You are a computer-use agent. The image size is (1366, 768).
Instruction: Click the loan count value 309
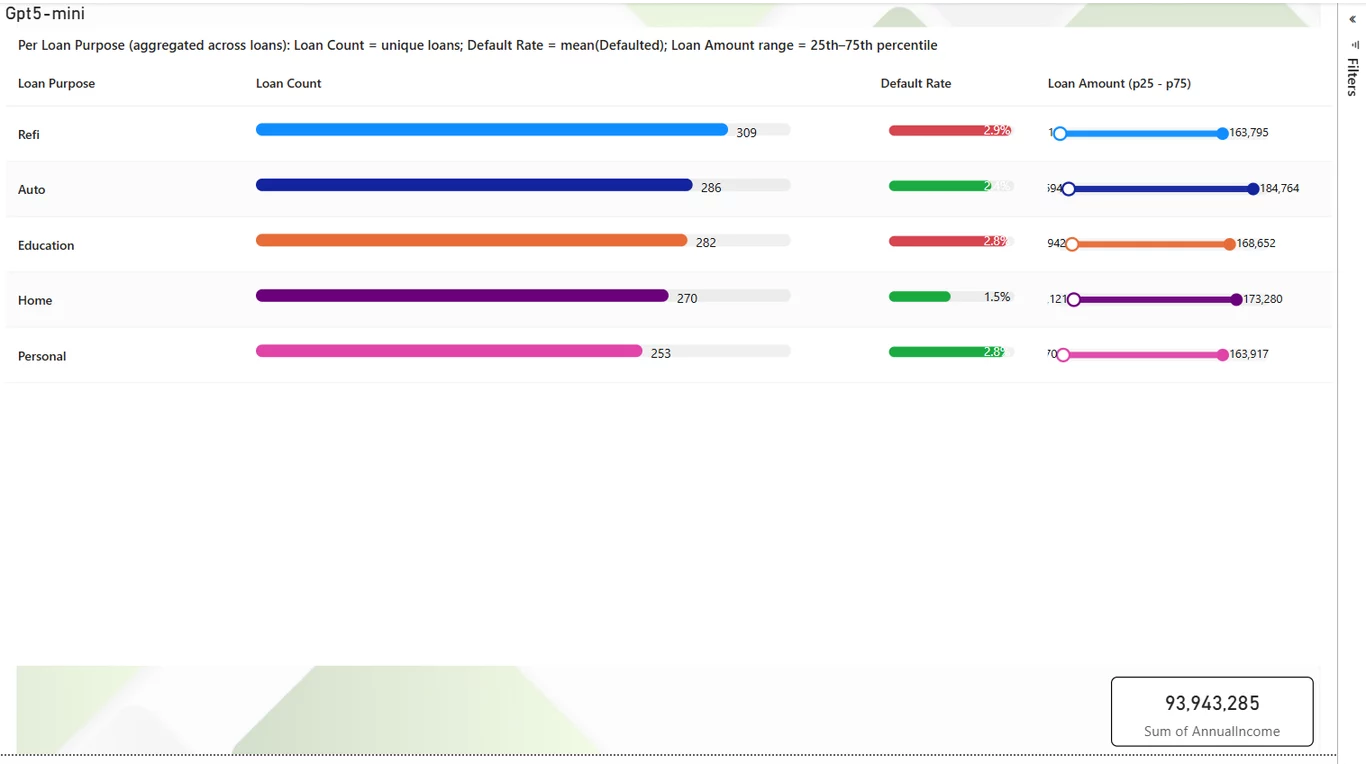746,132
